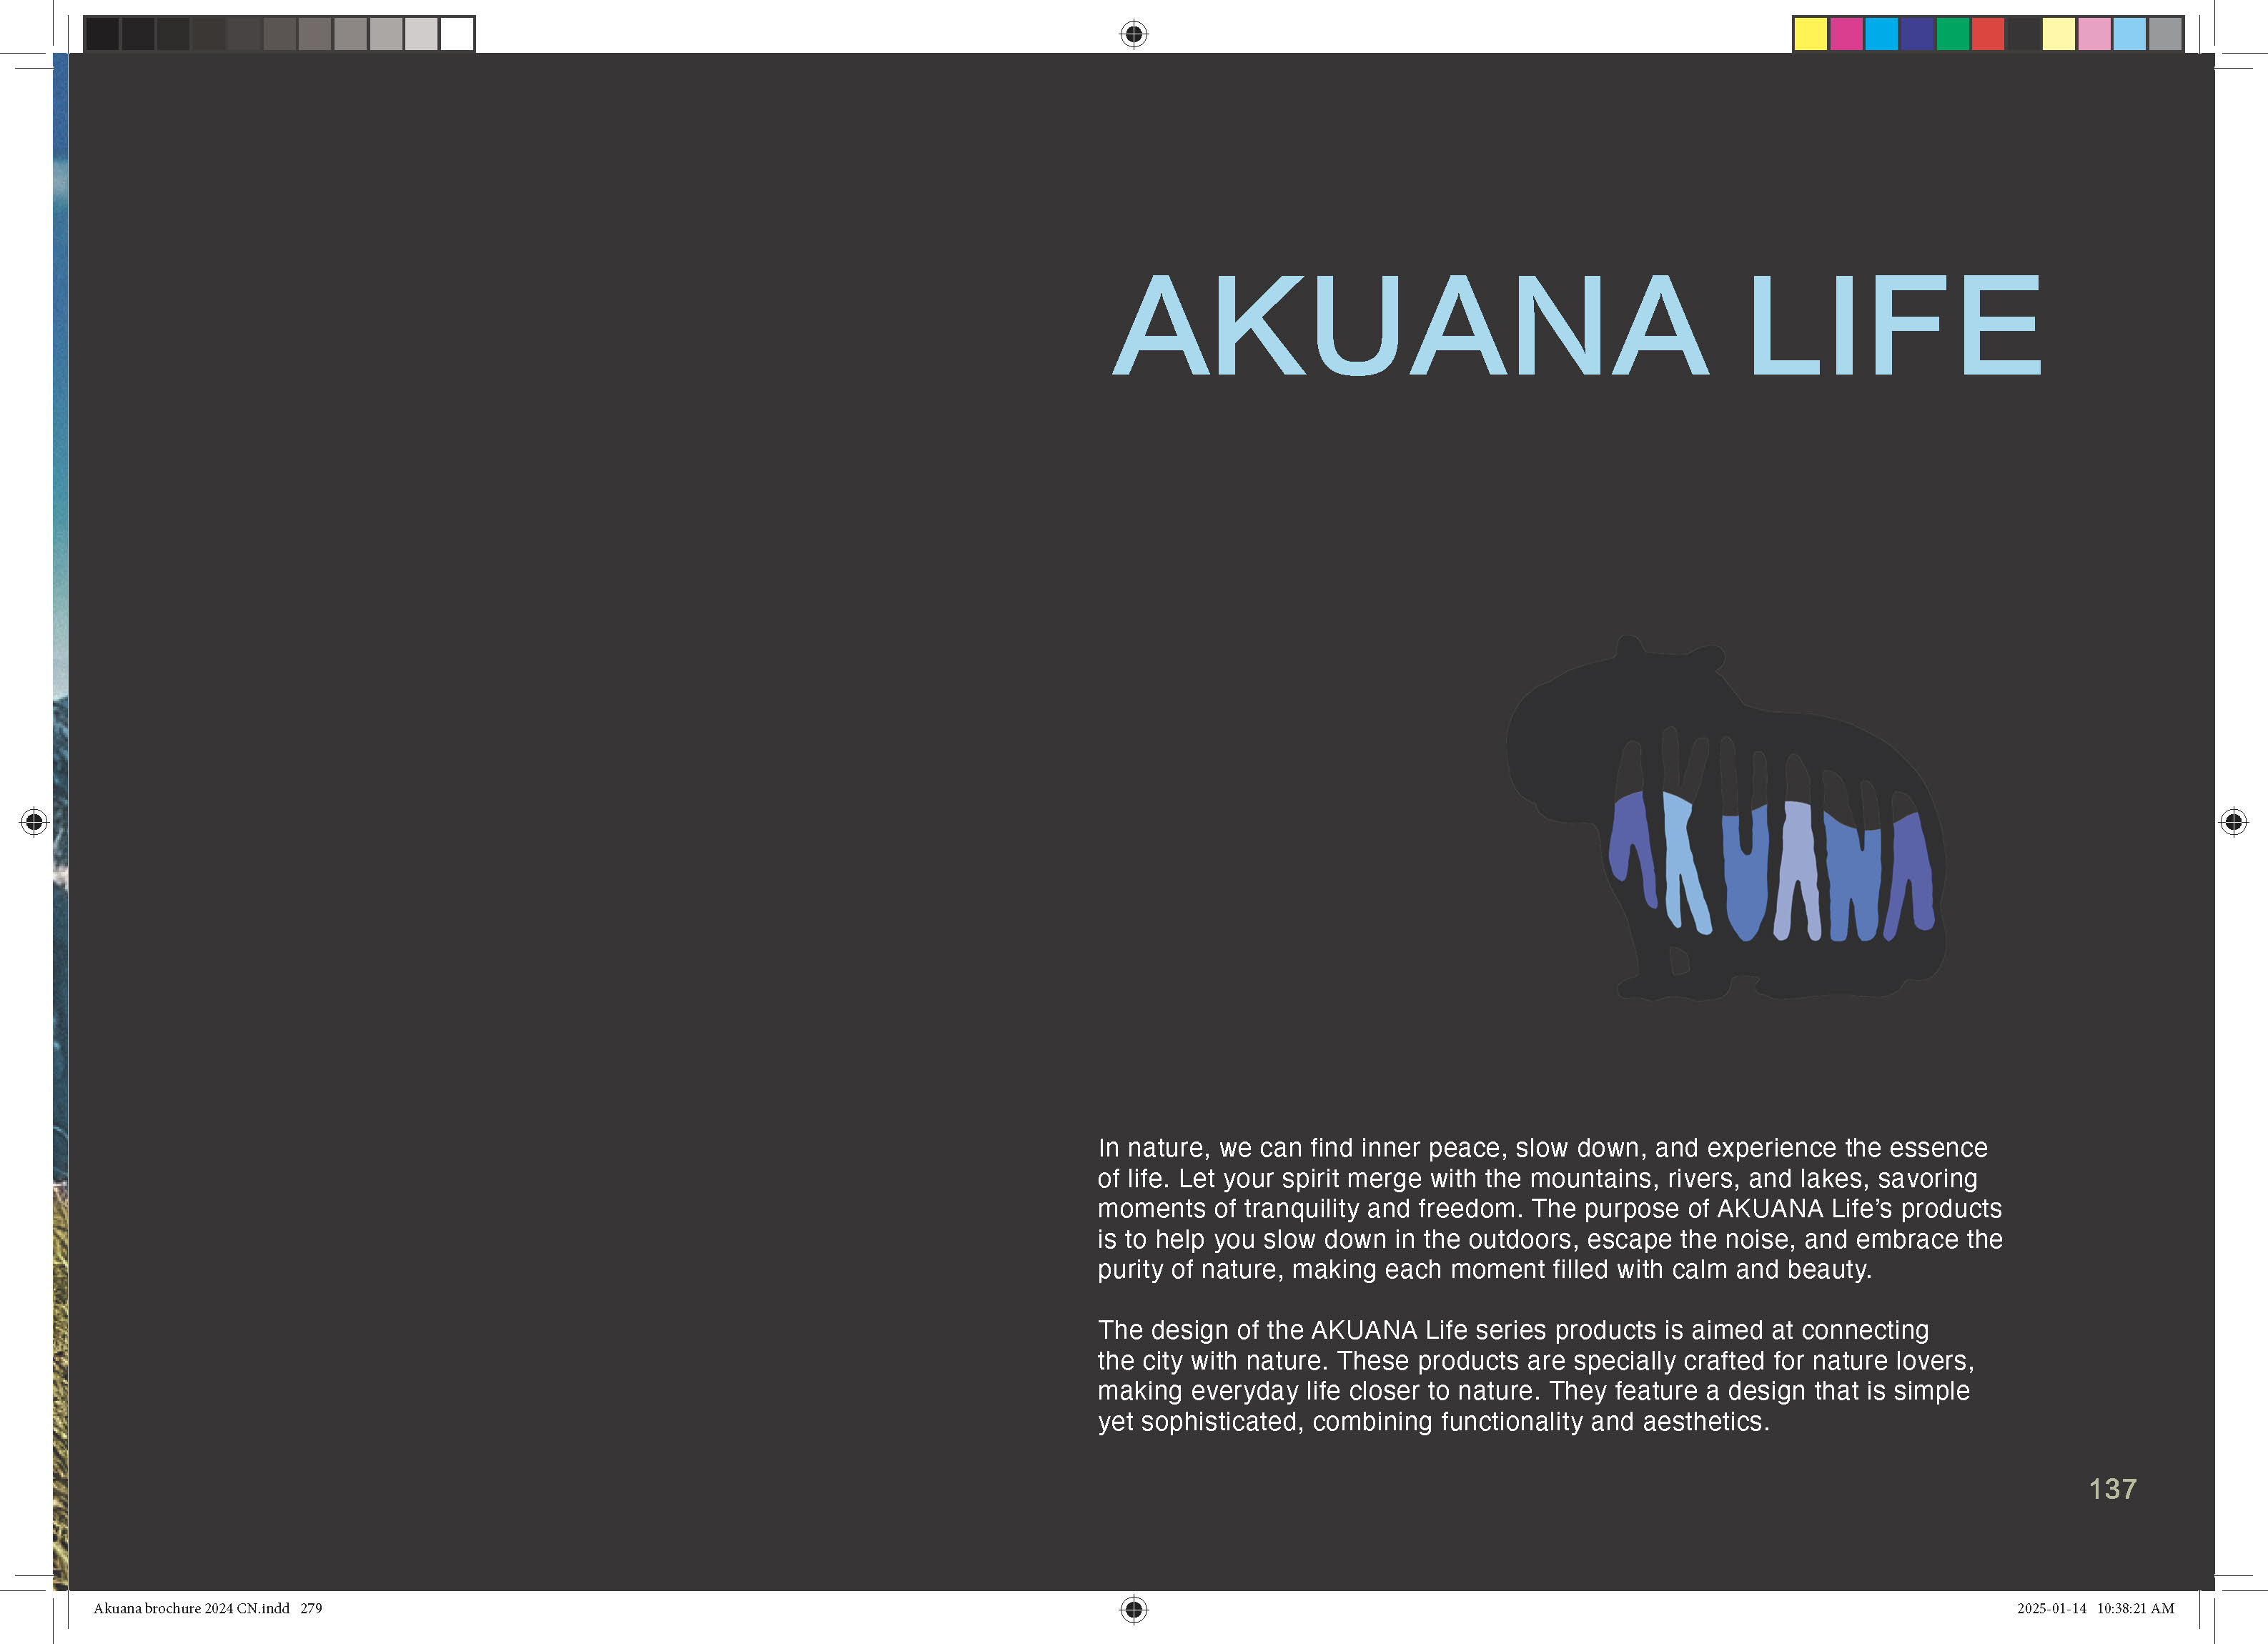Click the top center registration mark
2268x1644 pixels.
(x=1133, y=34)
